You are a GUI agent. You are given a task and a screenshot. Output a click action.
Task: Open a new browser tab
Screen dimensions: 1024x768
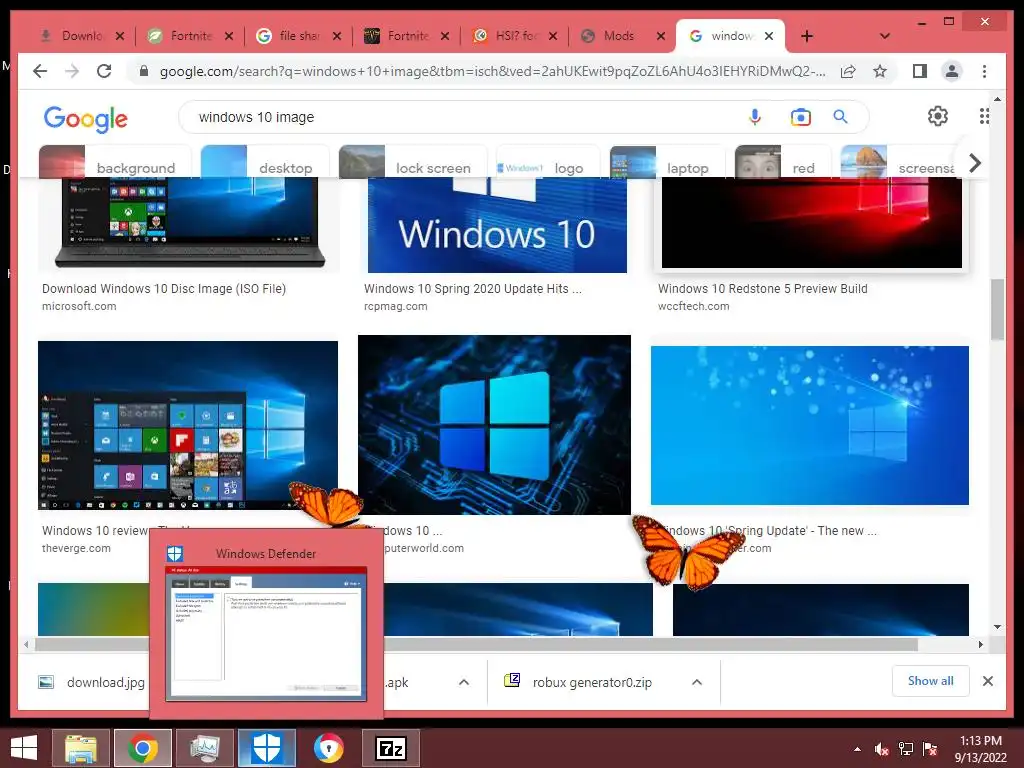(807, 36)
